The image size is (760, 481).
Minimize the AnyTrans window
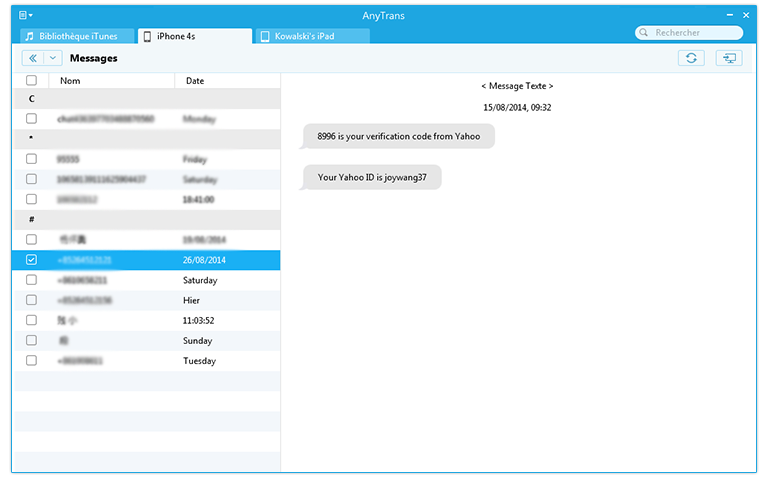(729, 16)
